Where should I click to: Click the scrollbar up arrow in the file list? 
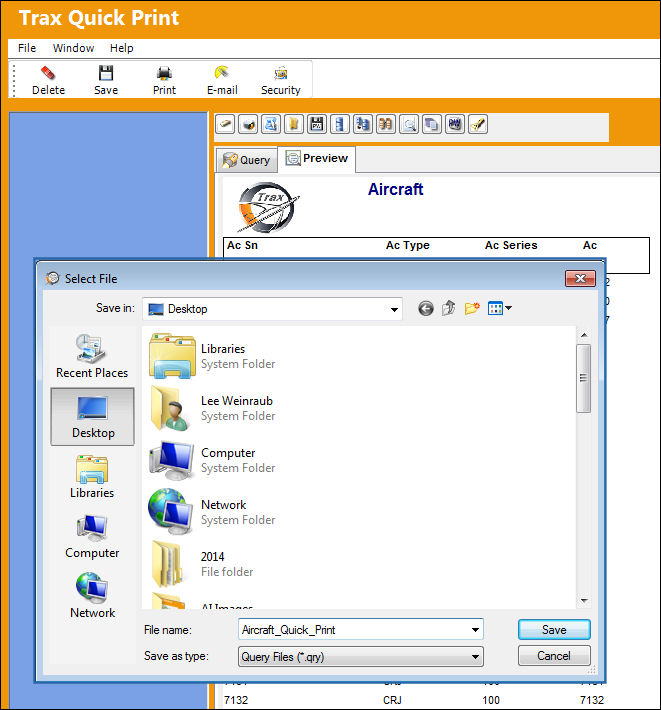(x=584, y=335)
